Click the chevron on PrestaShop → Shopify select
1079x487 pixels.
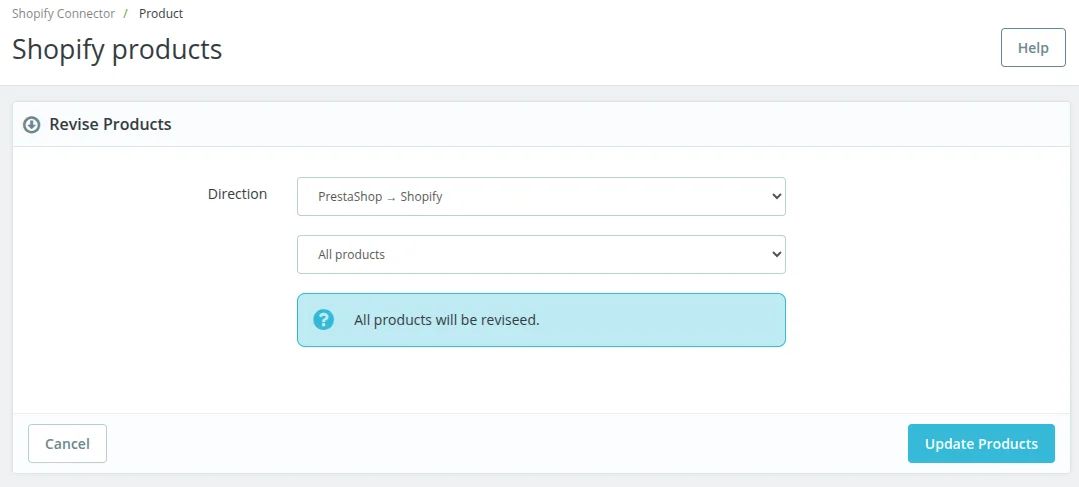(777, 197)
